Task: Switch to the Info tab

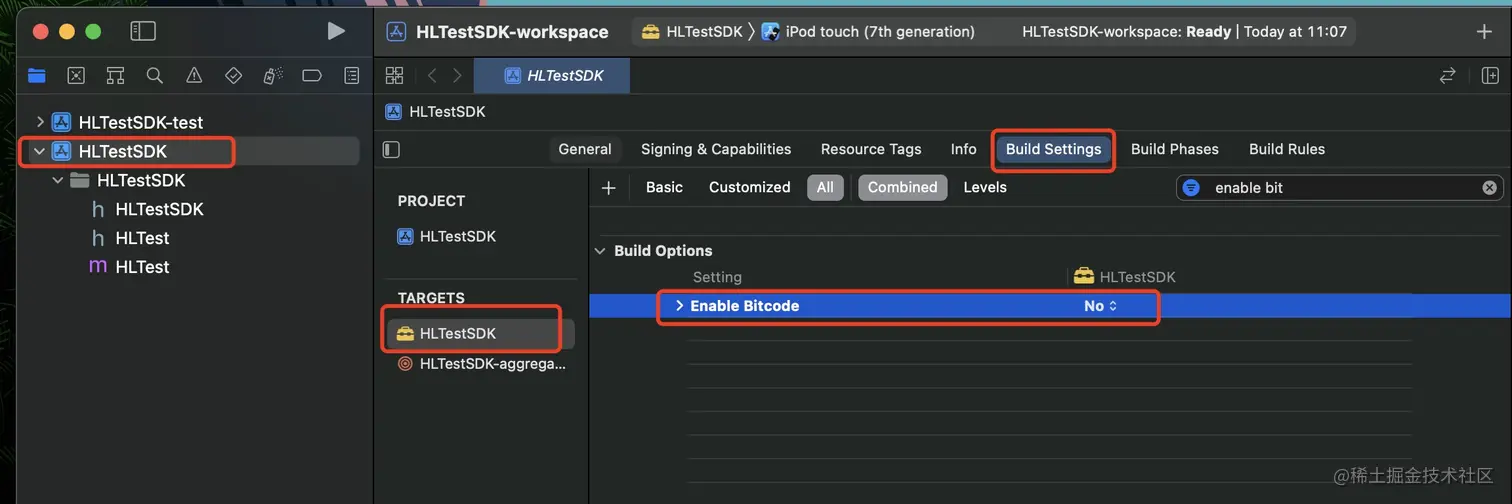Action: [963, 149]
